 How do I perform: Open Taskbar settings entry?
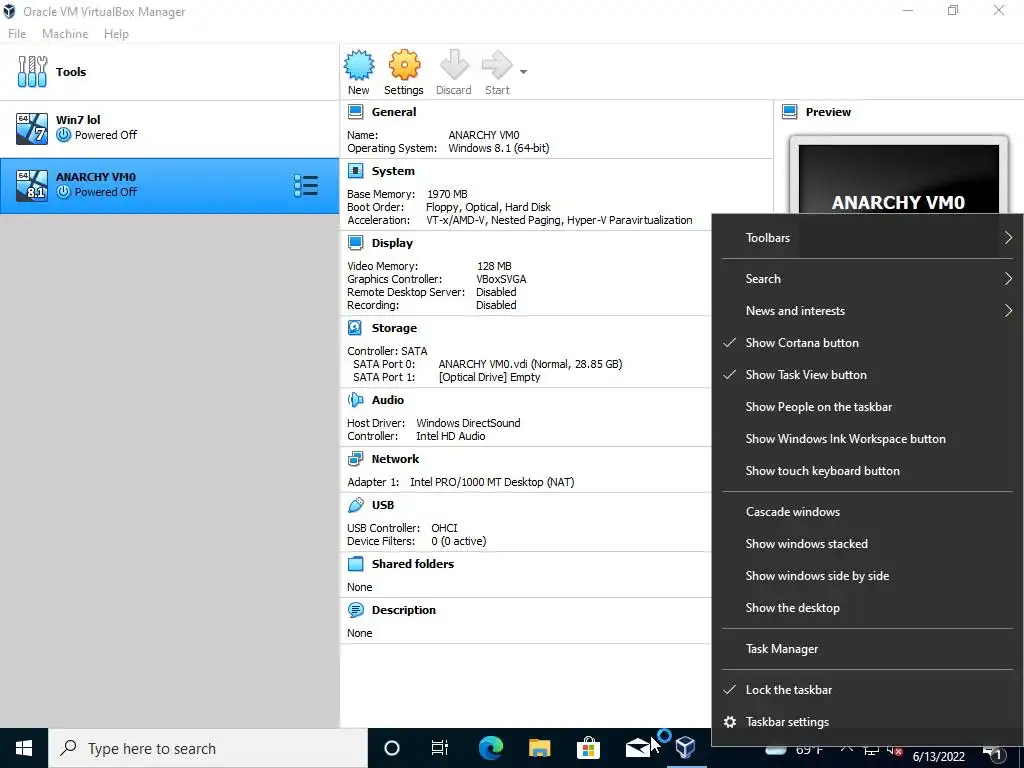click(867, 722)
